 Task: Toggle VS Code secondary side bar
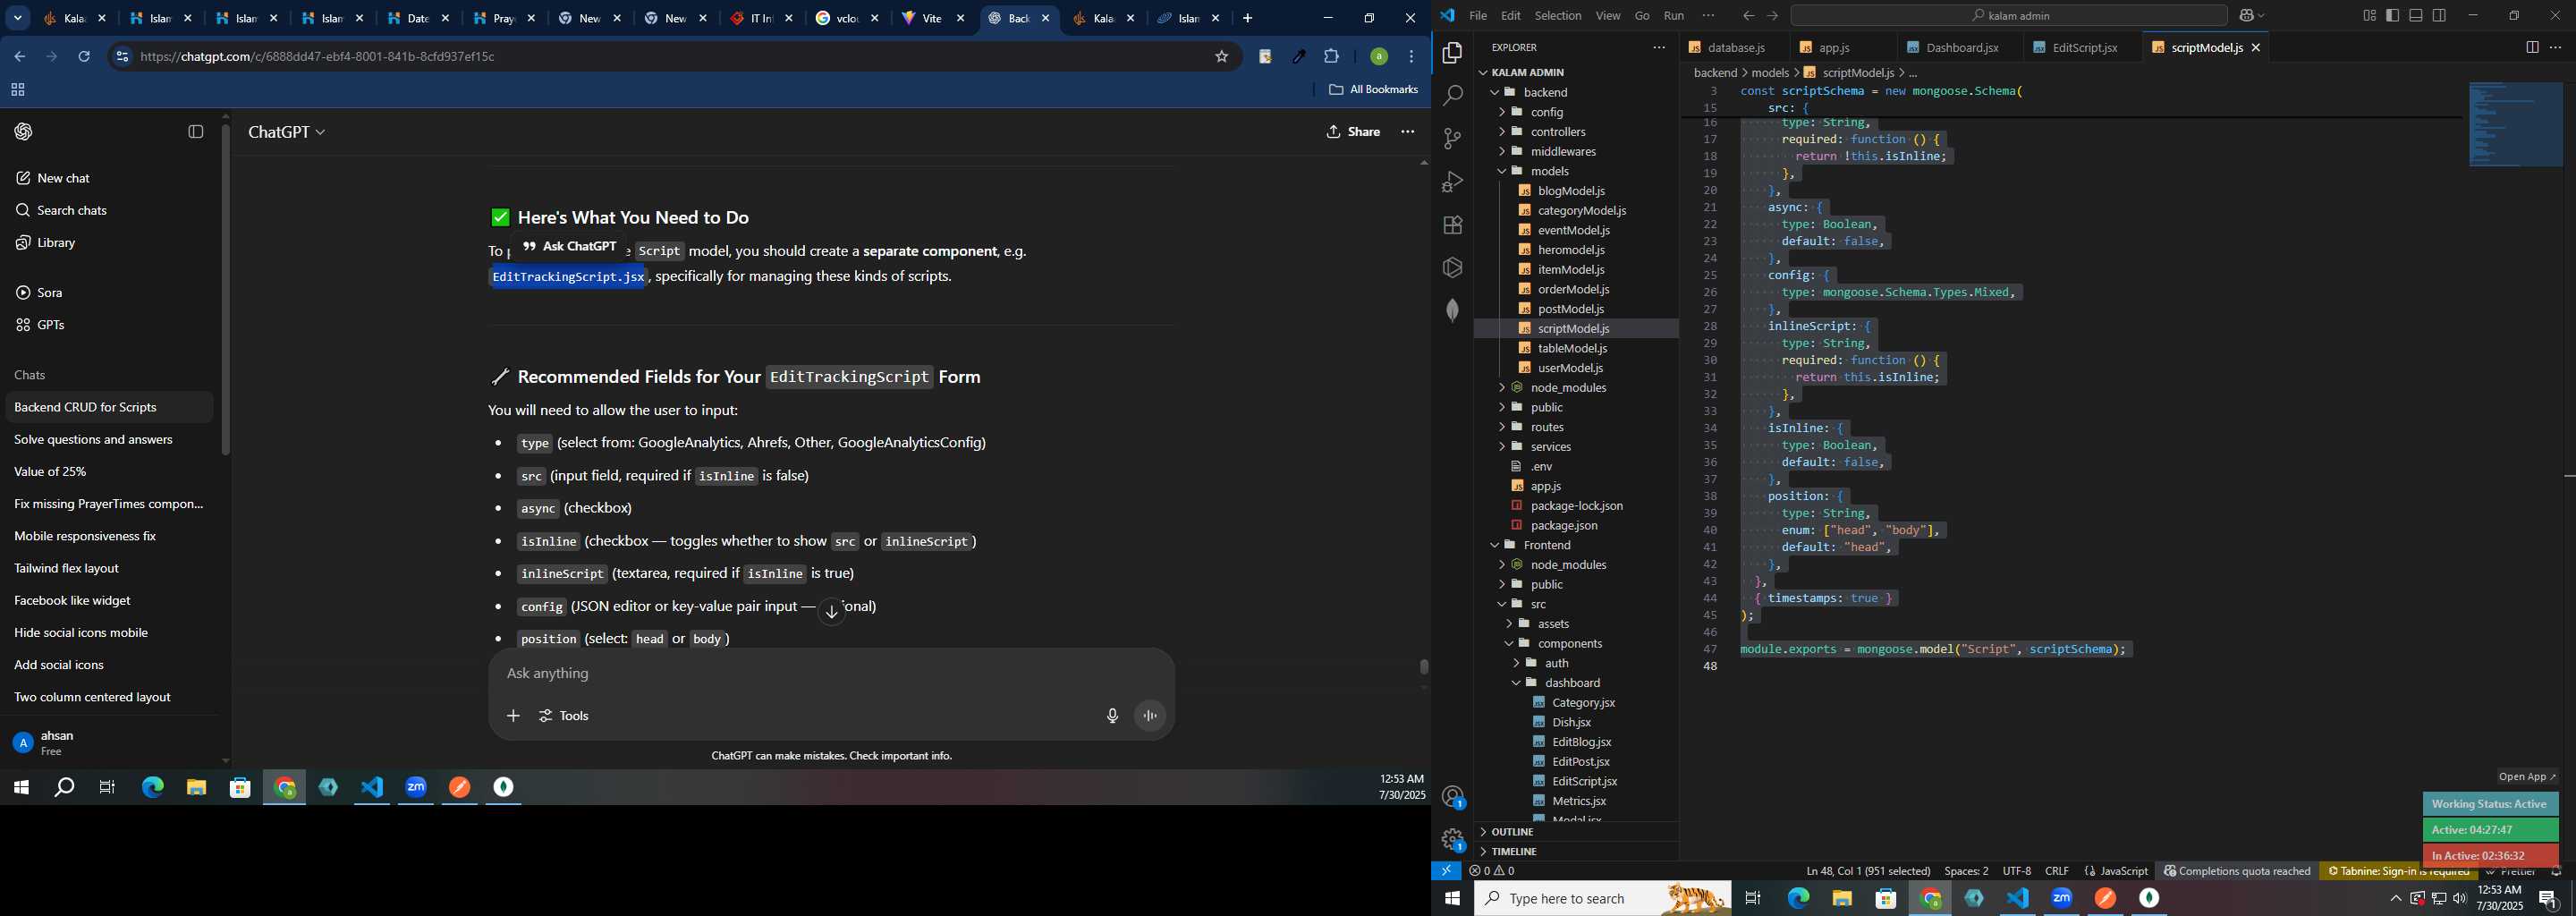click(x=2439, y=15)
